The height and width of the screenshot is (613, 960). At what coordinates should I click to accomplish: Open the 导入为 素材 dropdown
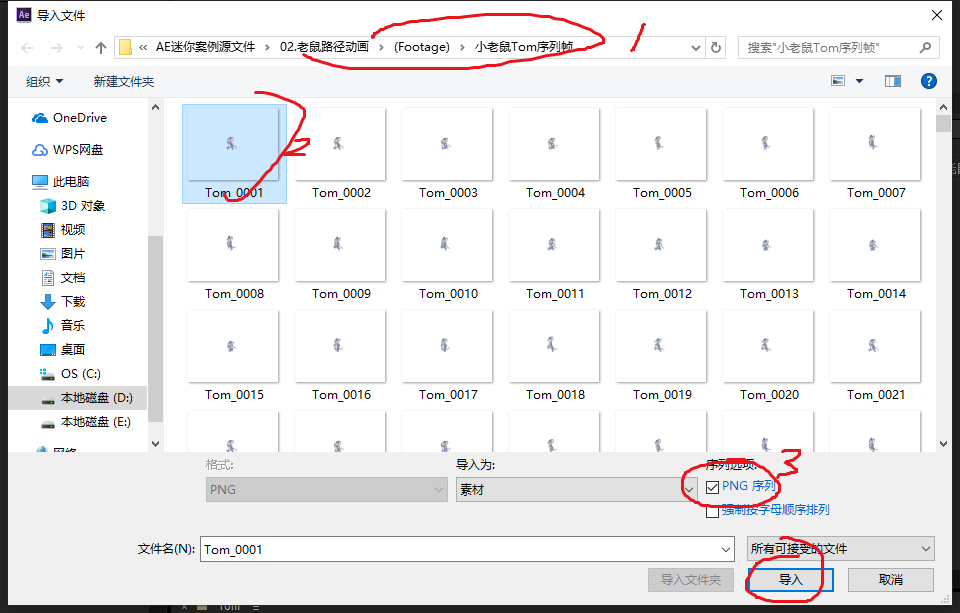(576, 490)
